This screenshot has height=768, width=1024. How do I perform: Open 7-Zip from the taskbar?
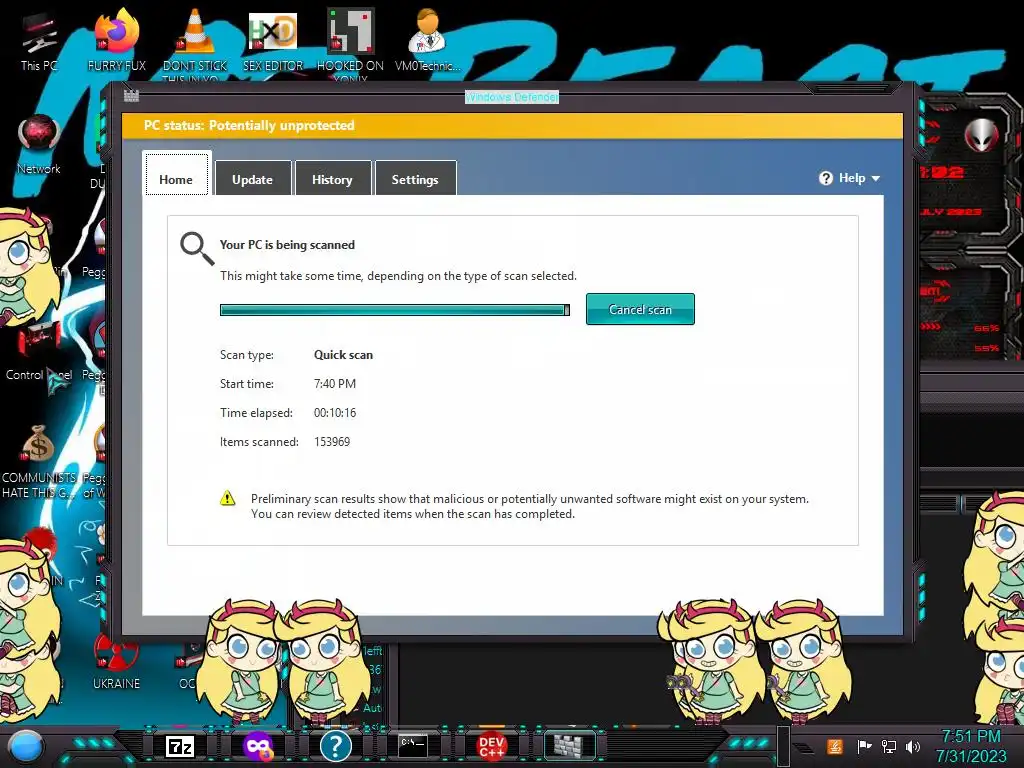(x=180, y=746)
